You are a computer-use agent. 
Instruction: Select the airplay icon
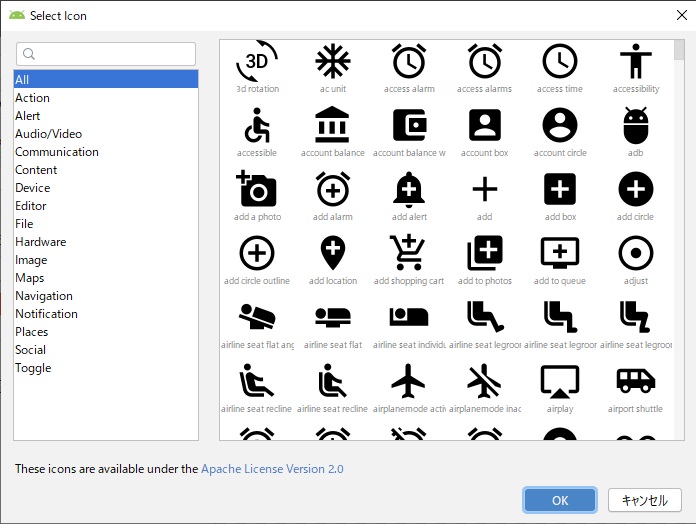560,382
